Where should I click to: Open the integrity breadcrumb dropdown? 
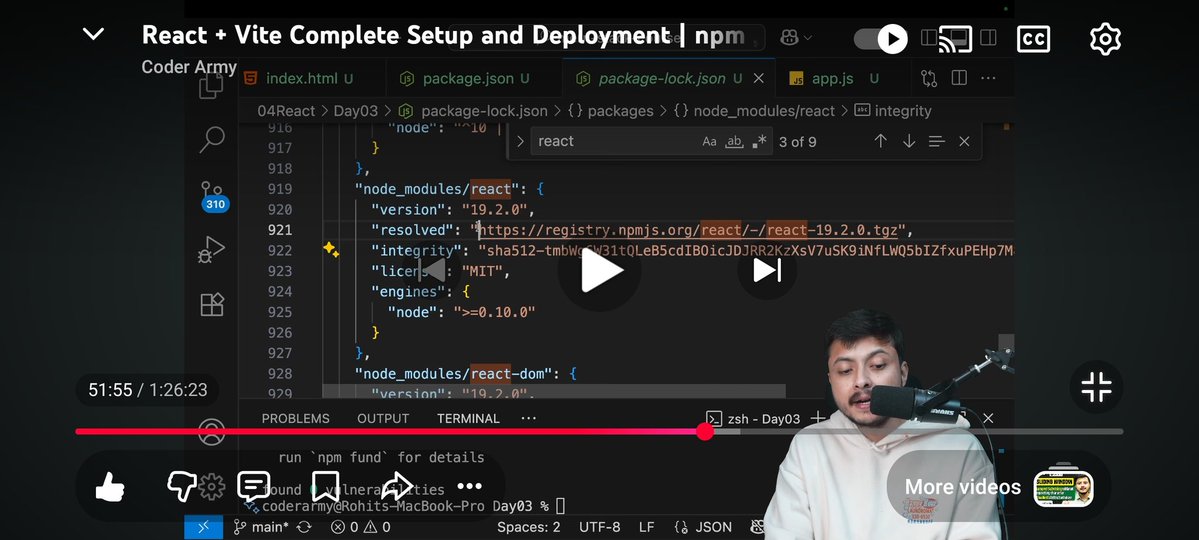click(892, 111)
